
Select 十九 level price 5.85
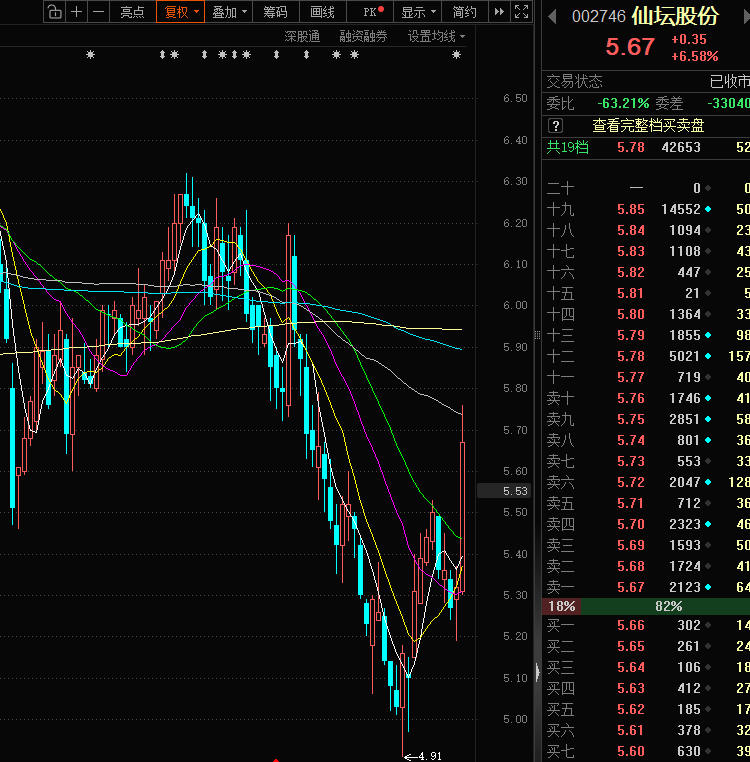pos(631,209)
